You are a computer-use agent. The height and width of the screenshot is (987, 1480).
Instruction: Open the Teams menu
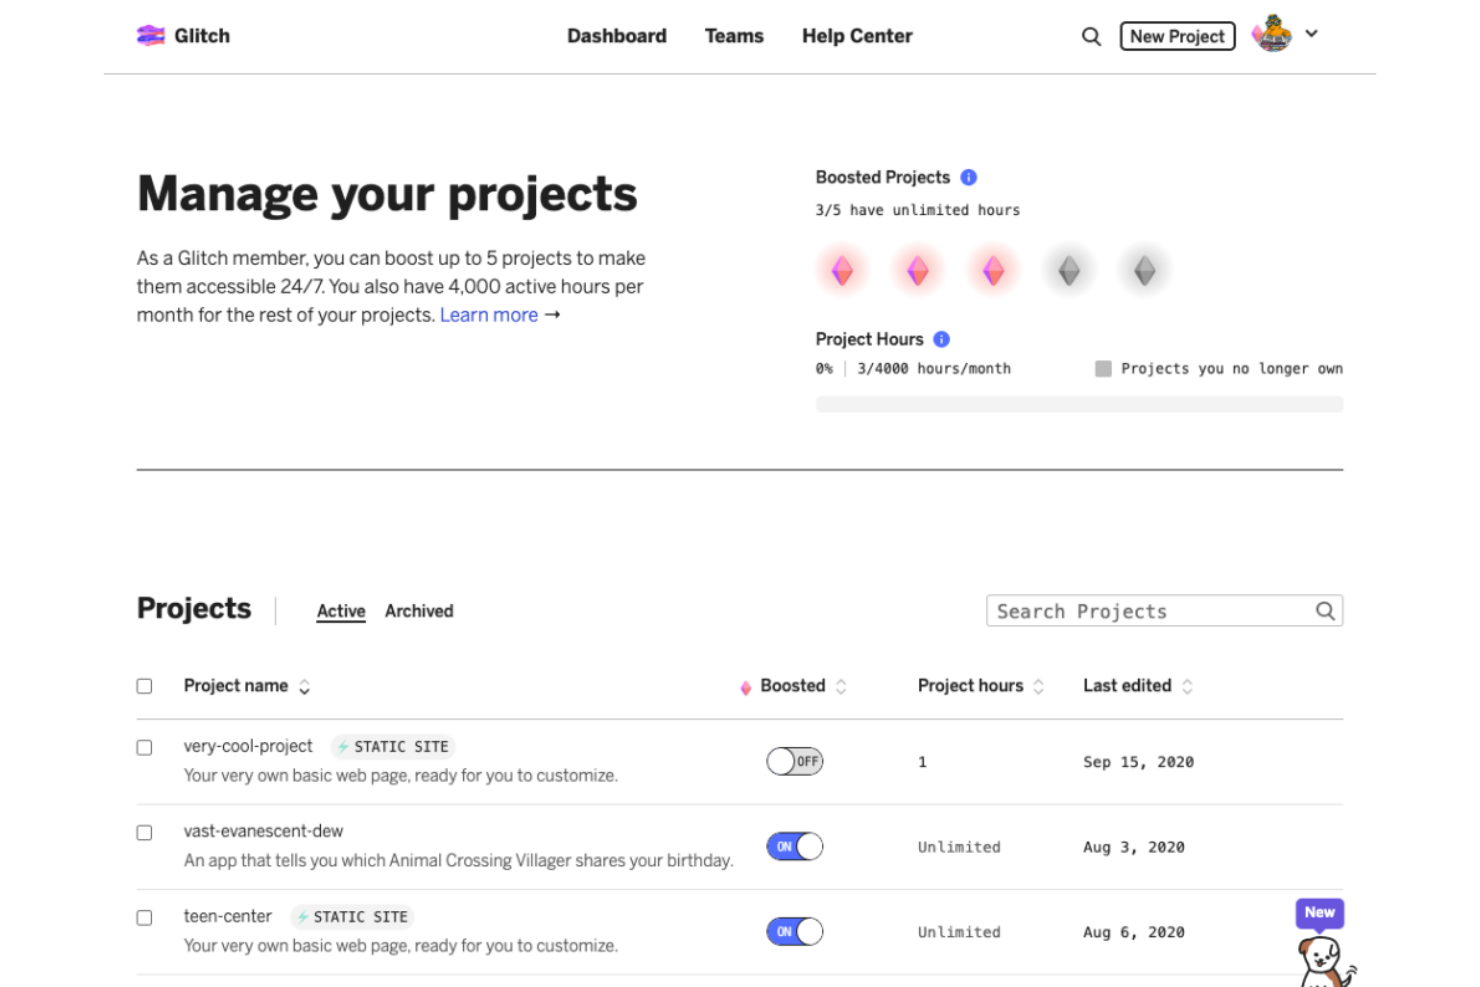[734, 36]
